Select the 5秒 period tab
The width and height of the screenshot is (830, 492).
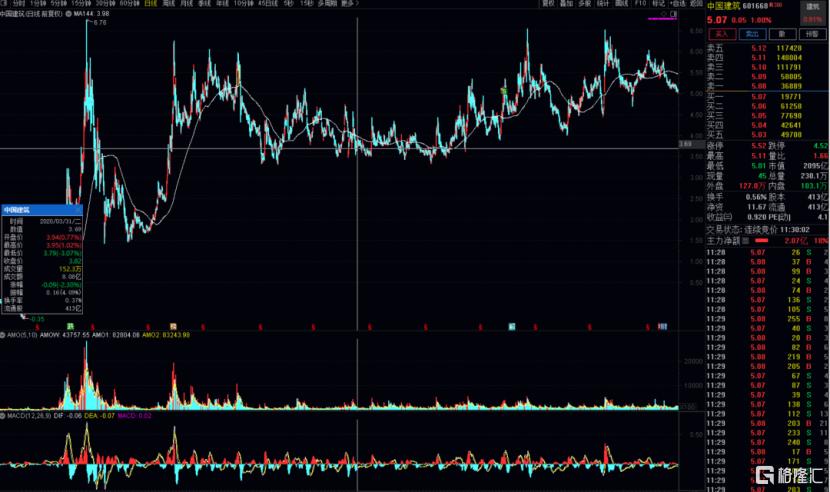click(x=288, y=3)
